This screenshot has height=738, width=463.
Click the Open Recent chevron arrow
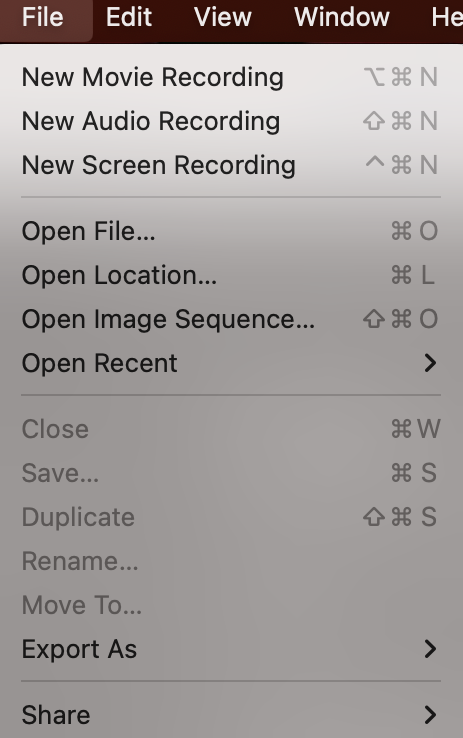tap(430, 363)
